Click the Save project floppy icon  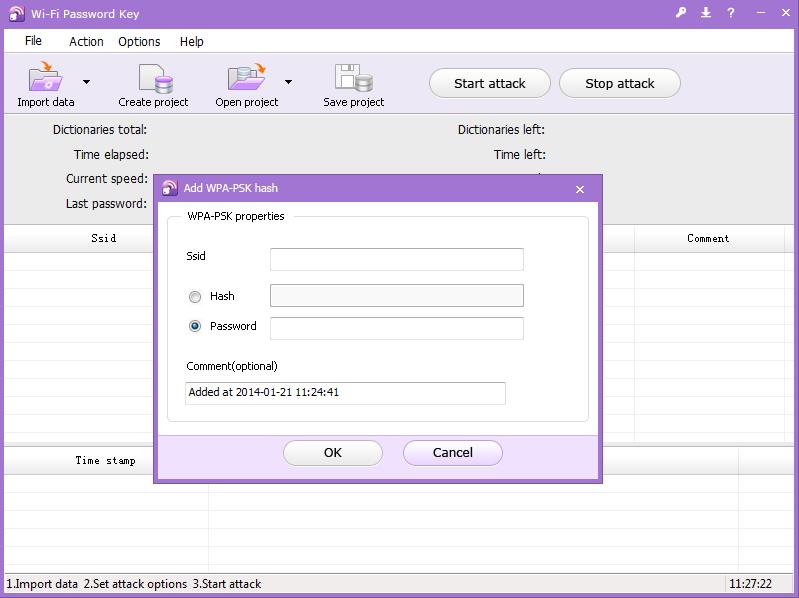tap(354, 78)
